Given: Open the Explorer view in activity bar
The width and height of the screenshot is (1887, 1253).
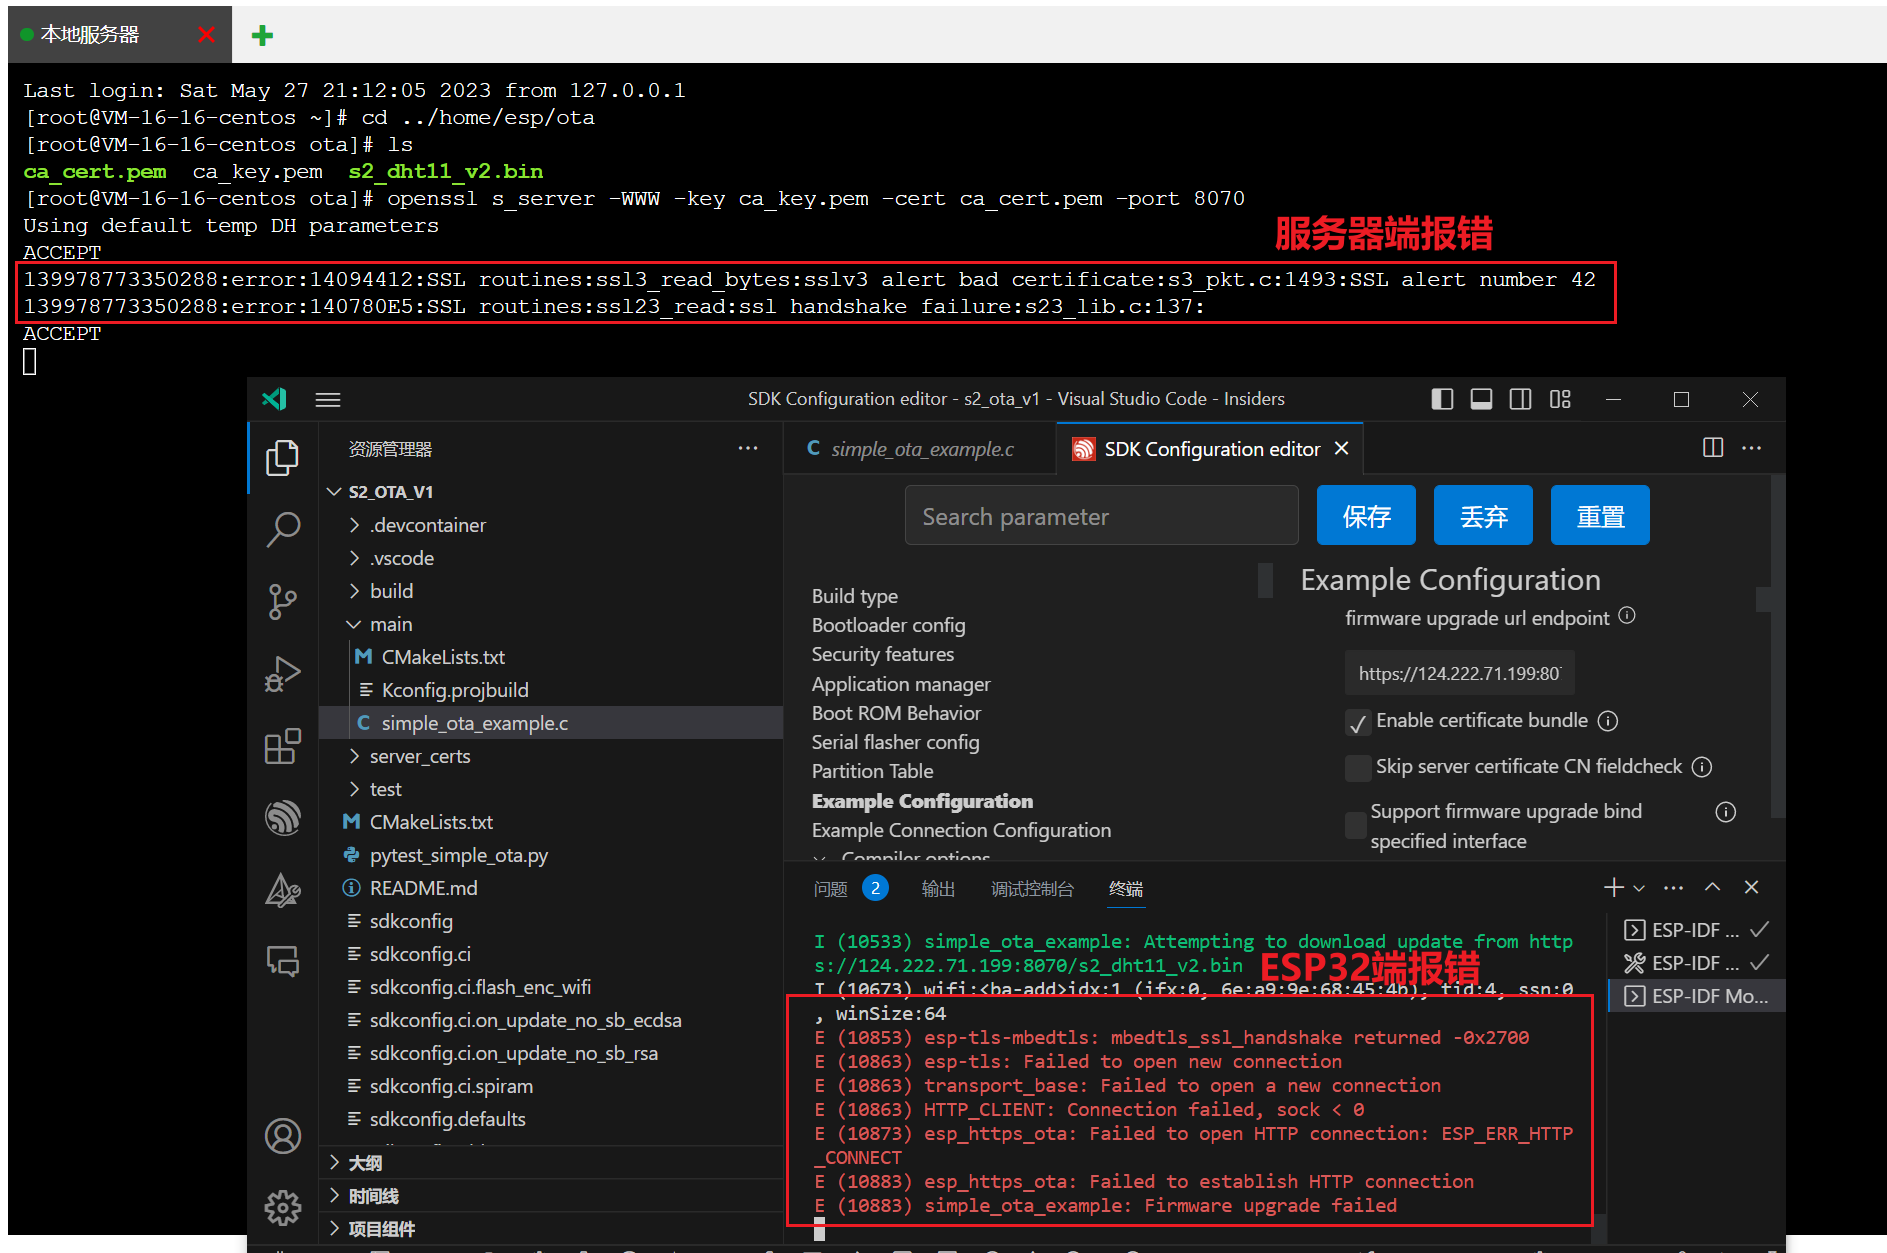Looking at the screenshot, I should (283, 458).
